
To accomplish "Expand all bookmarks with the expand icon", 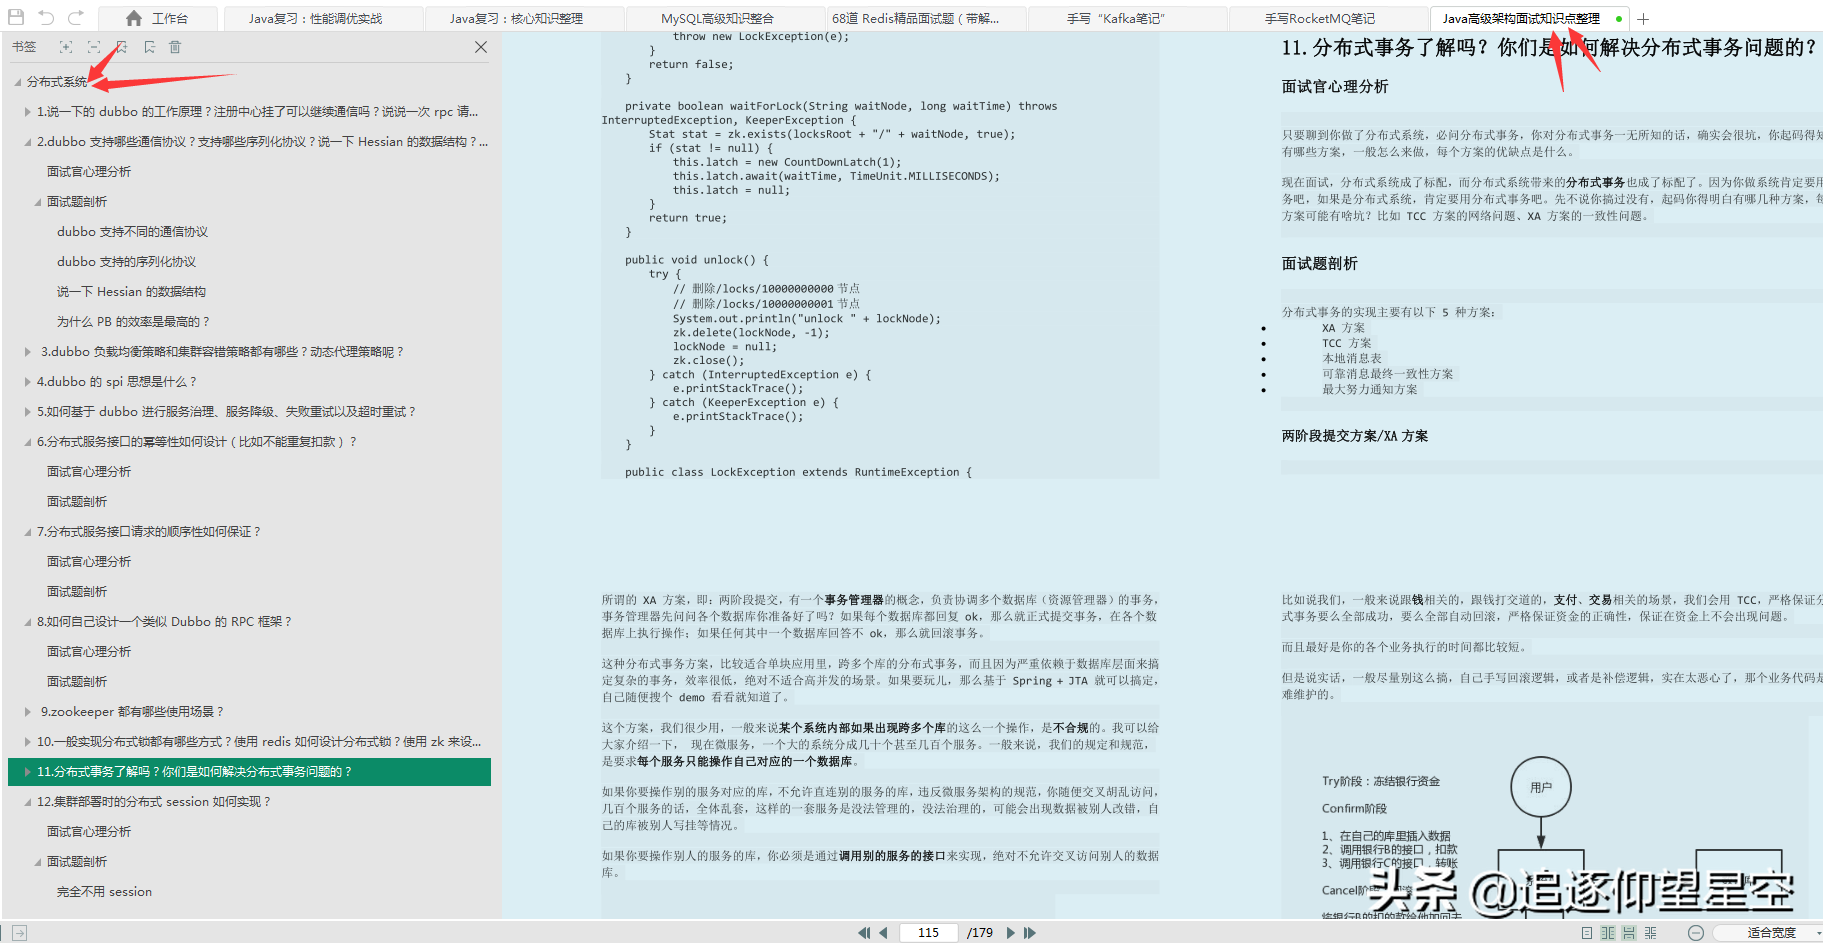I will tap(66, 47).
